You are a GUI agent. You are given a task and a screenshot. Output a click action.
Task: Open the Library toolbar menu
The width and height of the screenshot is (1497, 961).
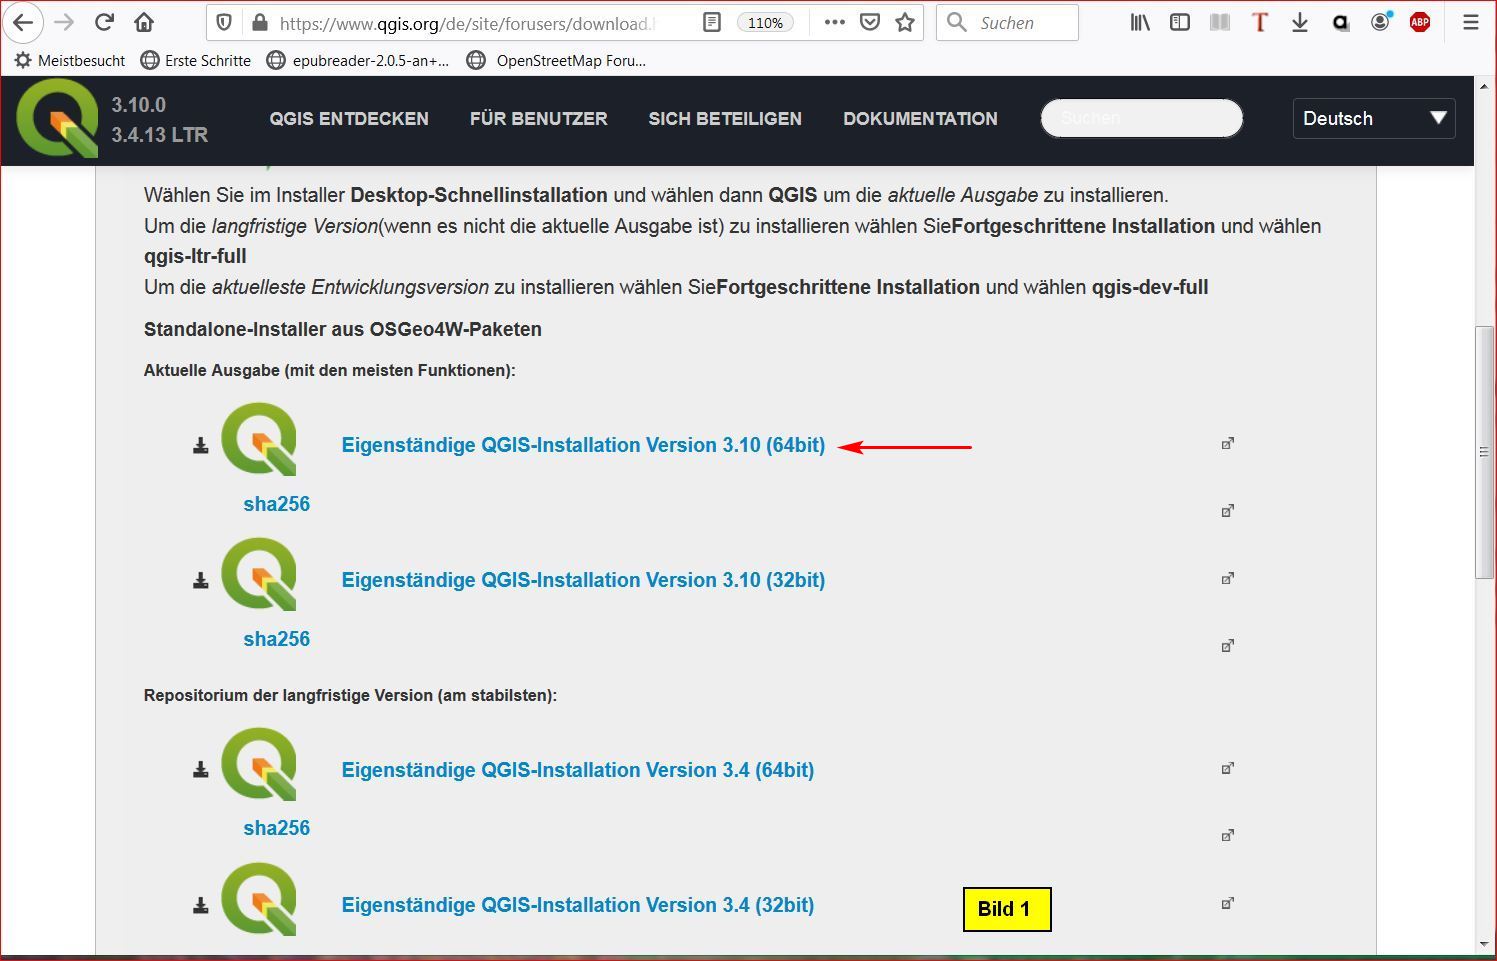click(1140, 22)
